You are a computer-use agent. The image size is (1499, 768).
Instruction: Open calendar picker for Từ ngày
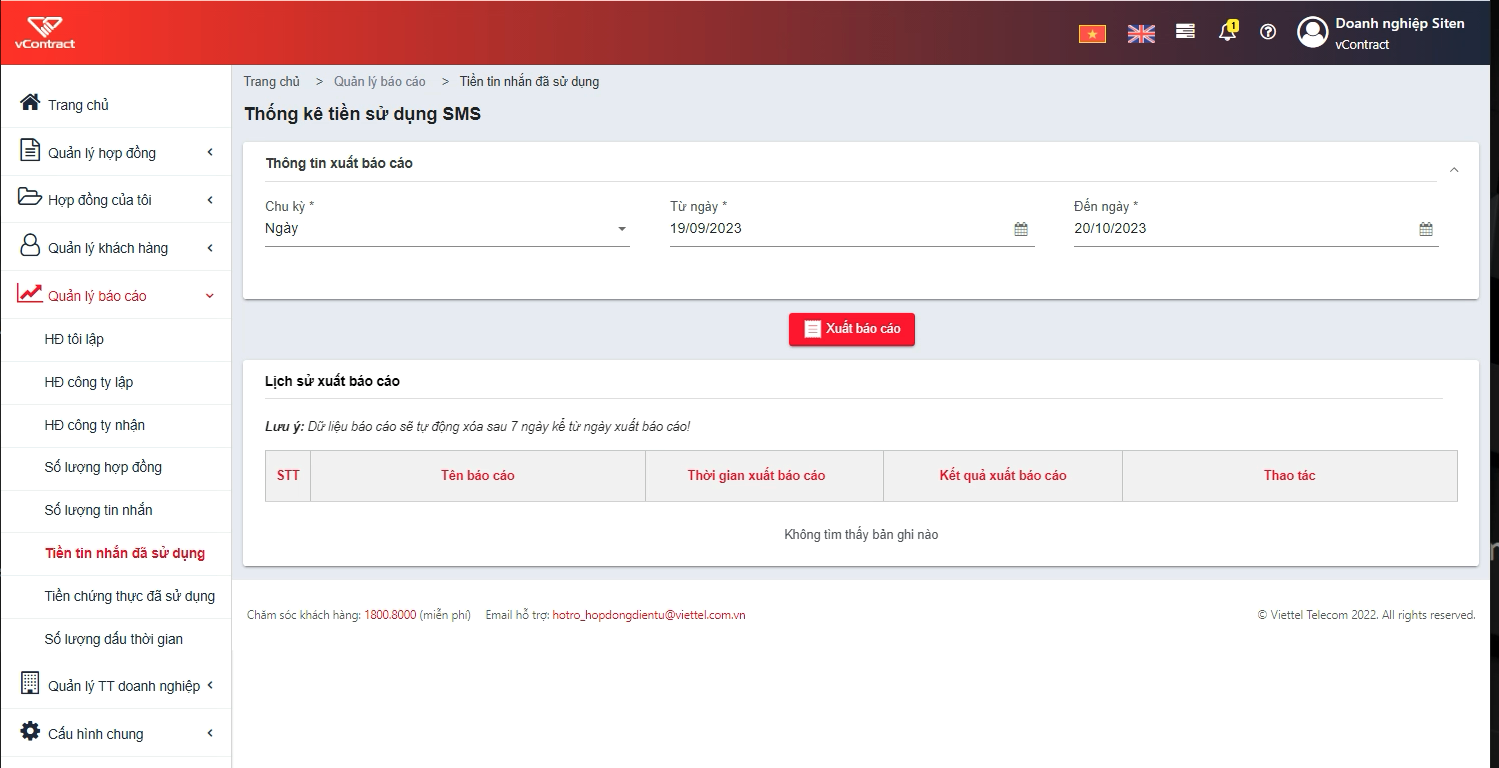1021,229
